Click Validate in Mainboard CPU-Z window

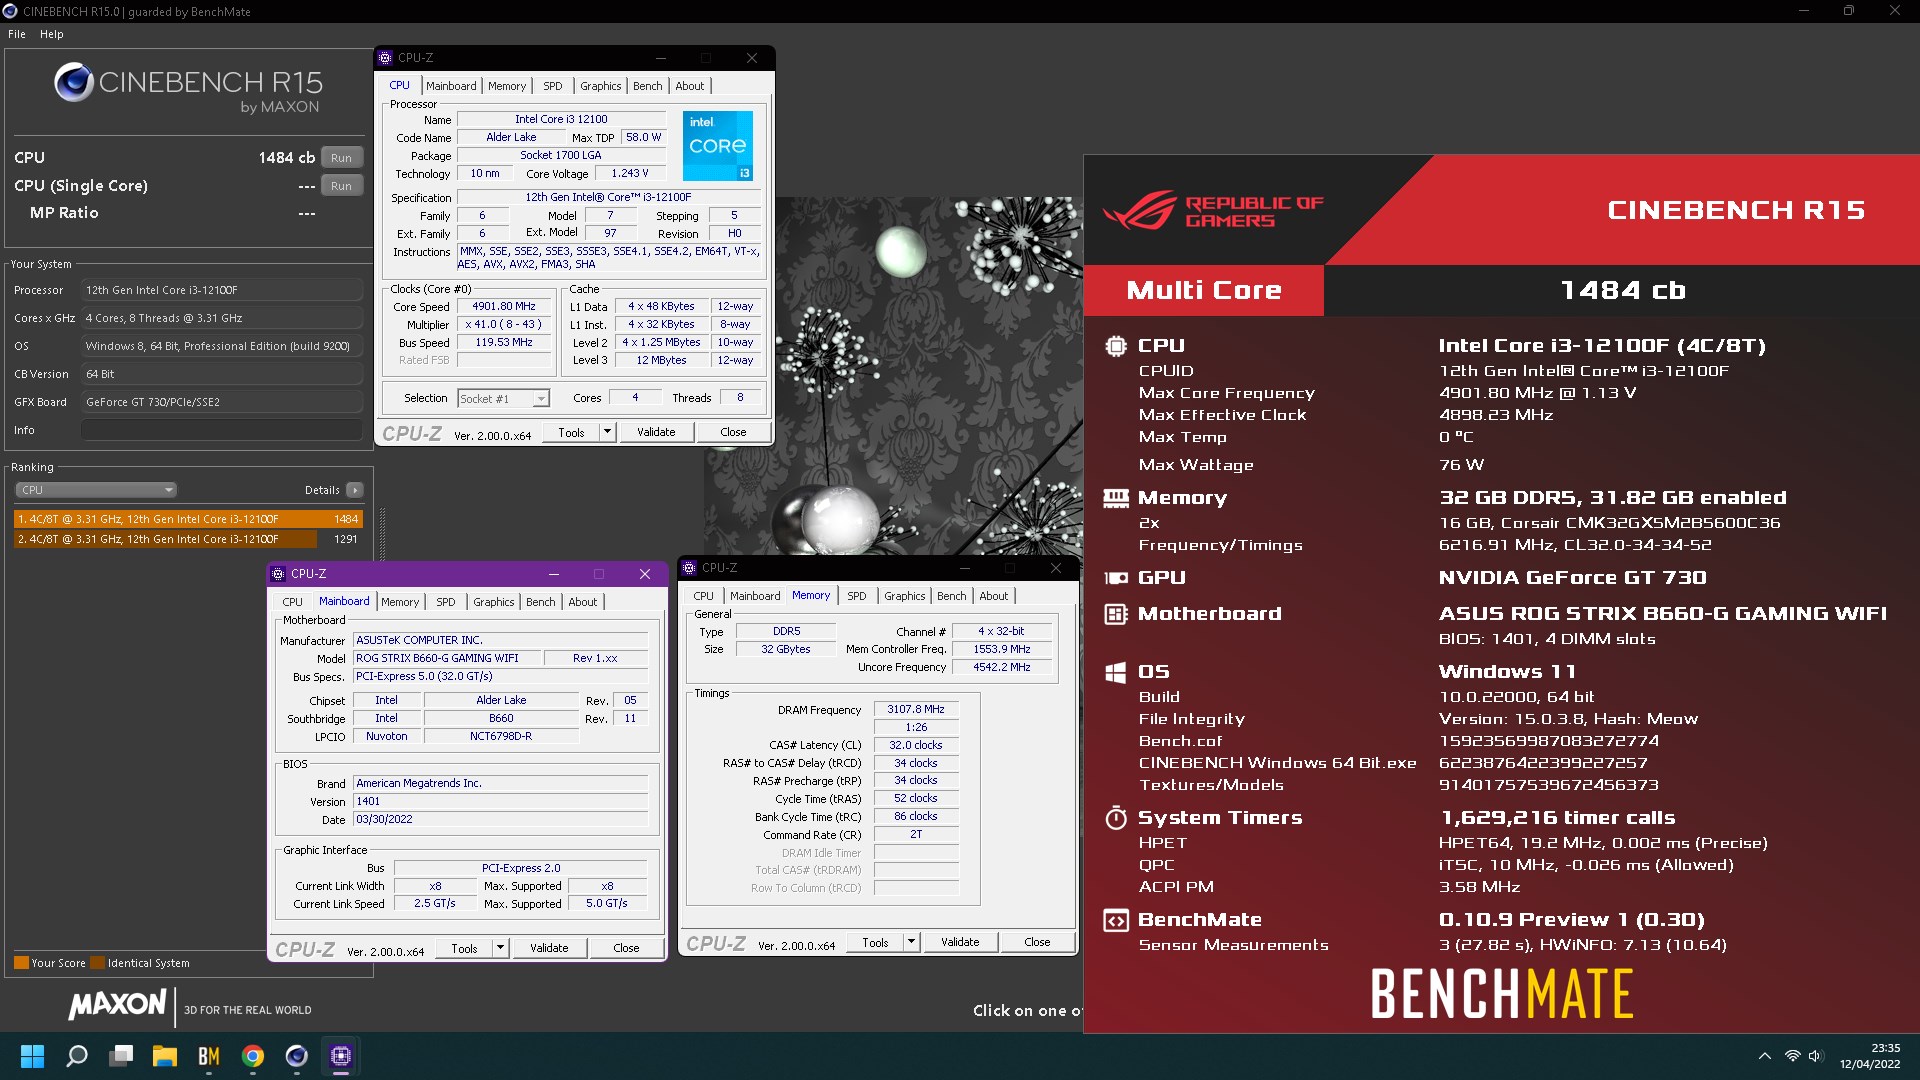pos(549,948)
